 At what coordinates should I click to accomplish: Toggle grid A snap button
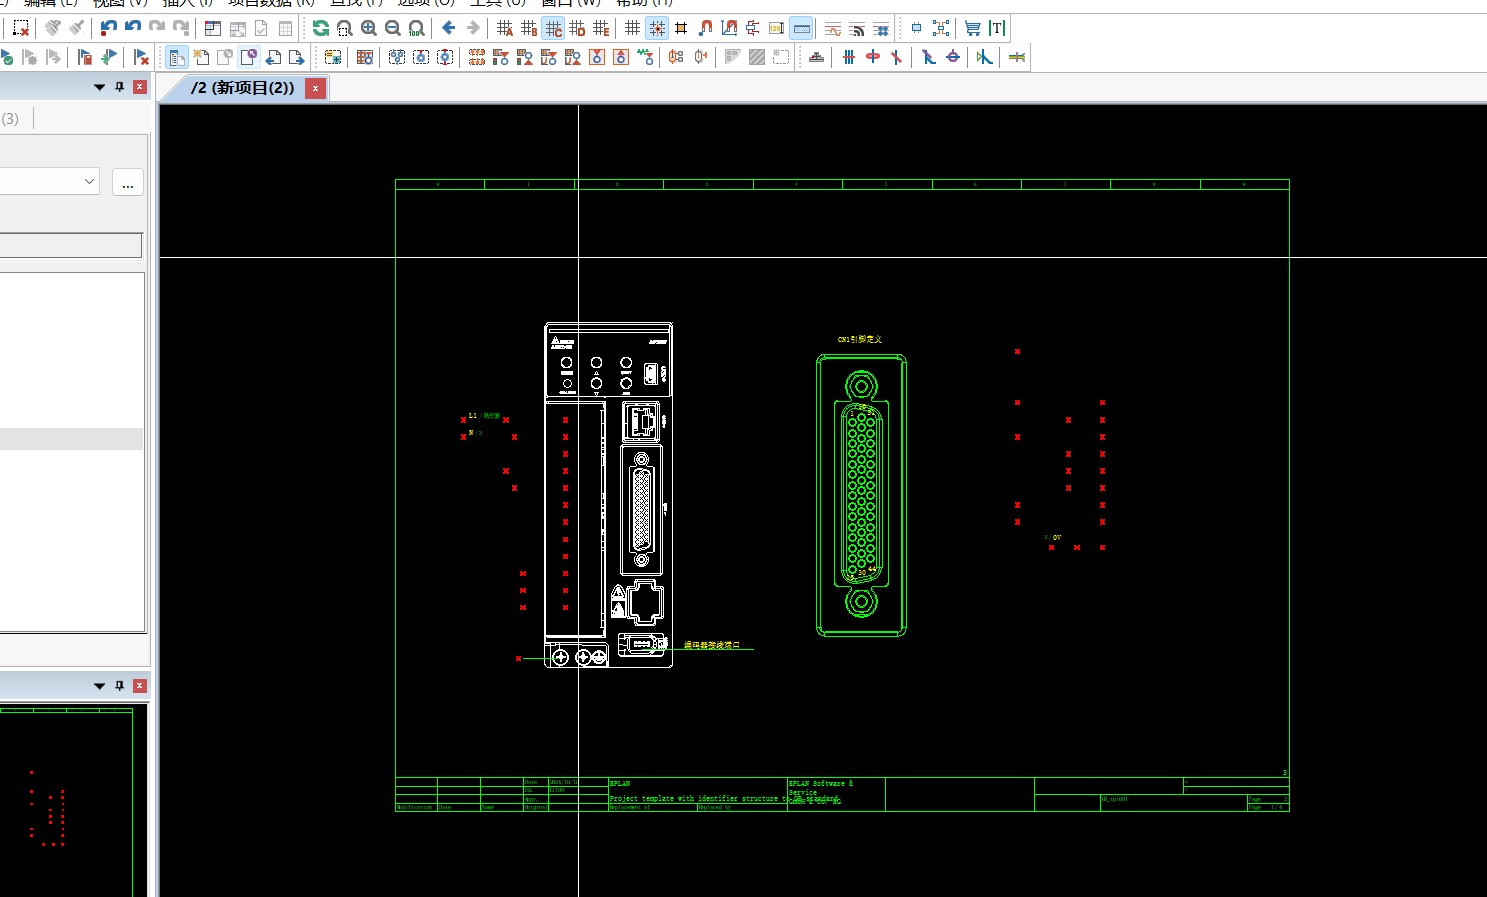(x=505, y=29)
